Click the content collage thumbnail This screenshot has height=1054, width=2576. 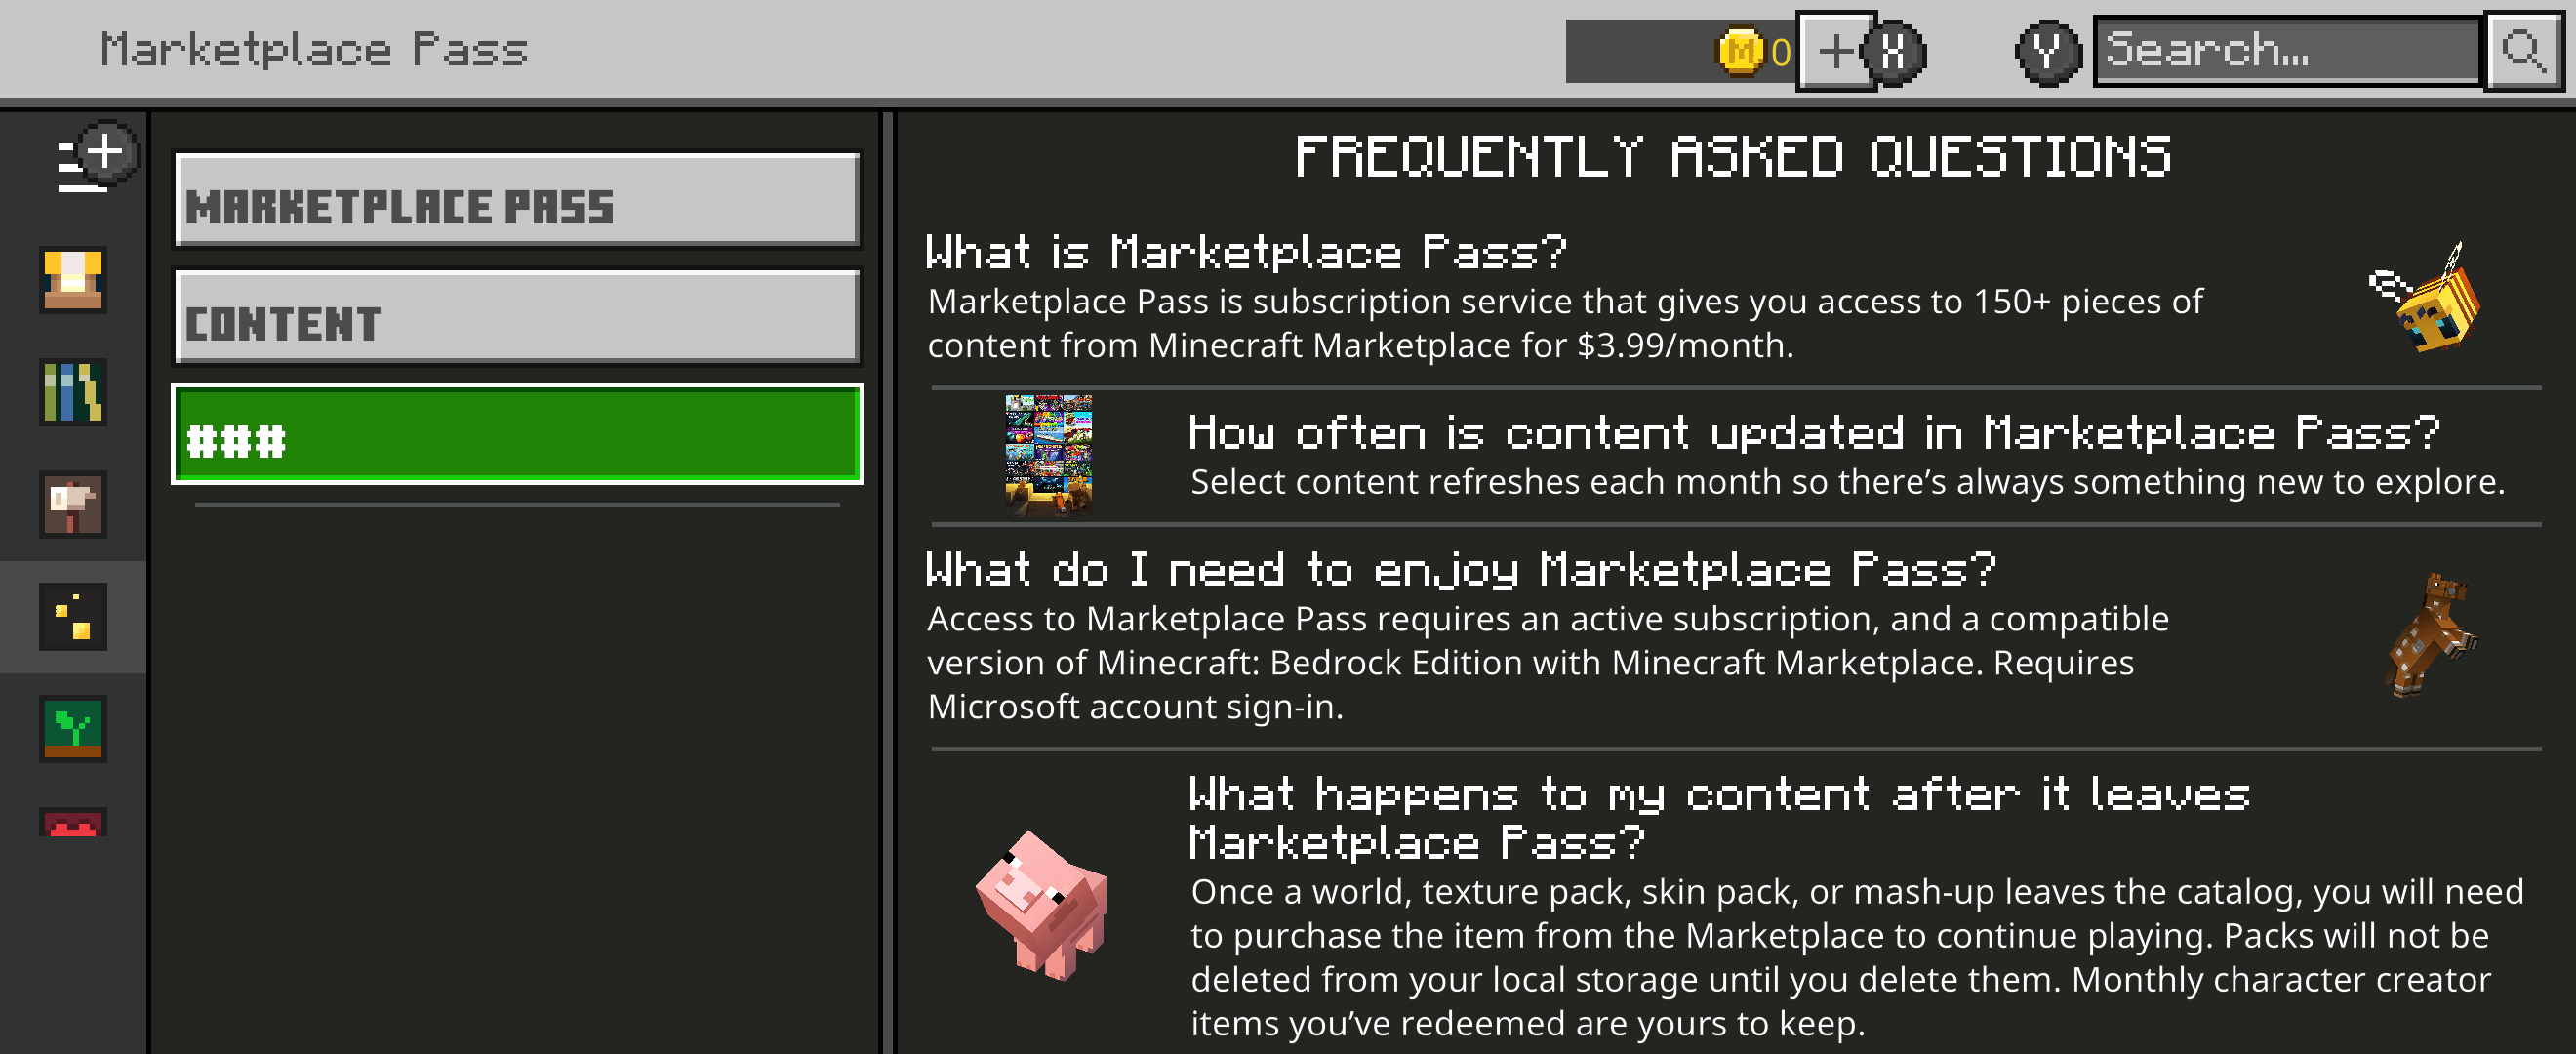pos(1048,454)
